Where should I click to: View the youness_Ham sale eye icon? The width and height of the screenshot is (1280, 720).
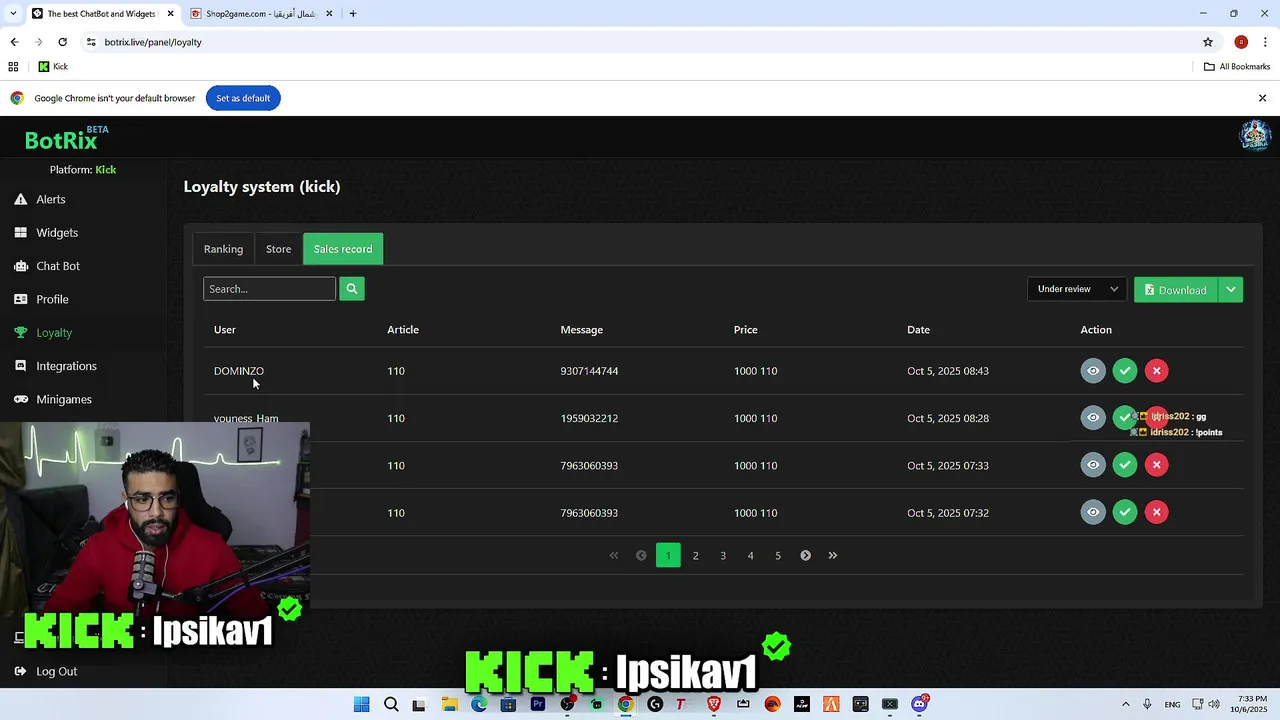pyautogui.click(x=1093, y=417)
